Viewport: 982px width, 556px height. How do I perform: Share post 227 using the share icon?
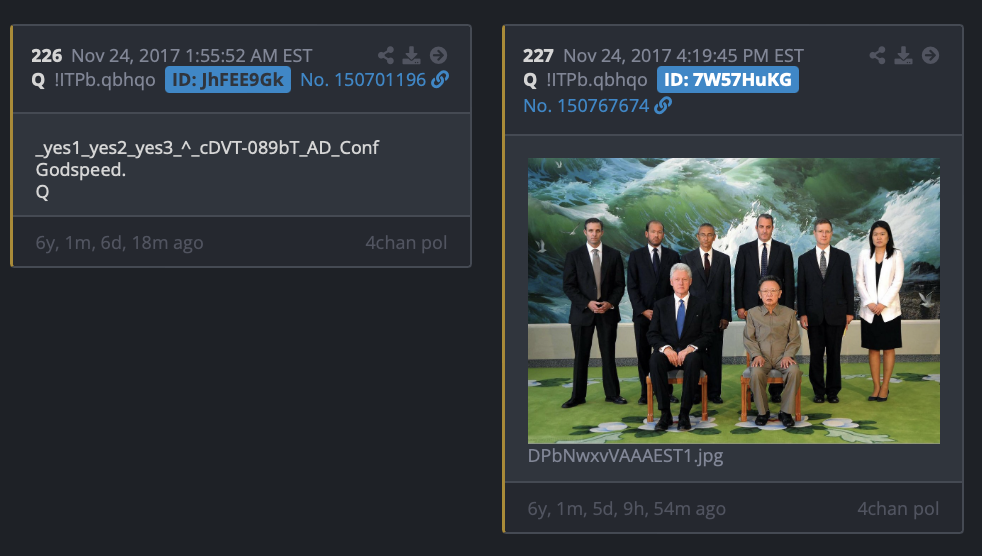(877, 55)
